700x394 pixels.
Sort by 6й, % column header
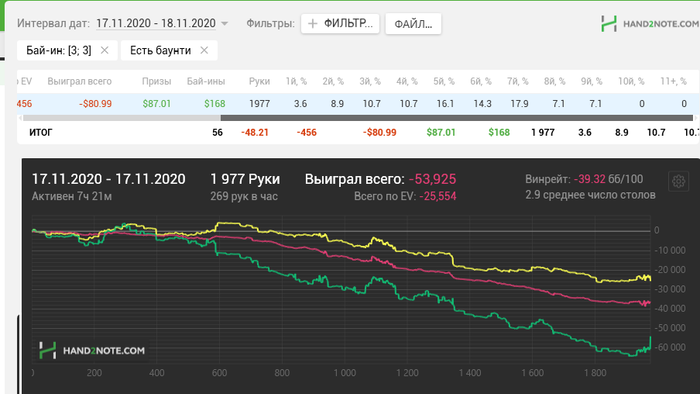(x=481, y=81)
